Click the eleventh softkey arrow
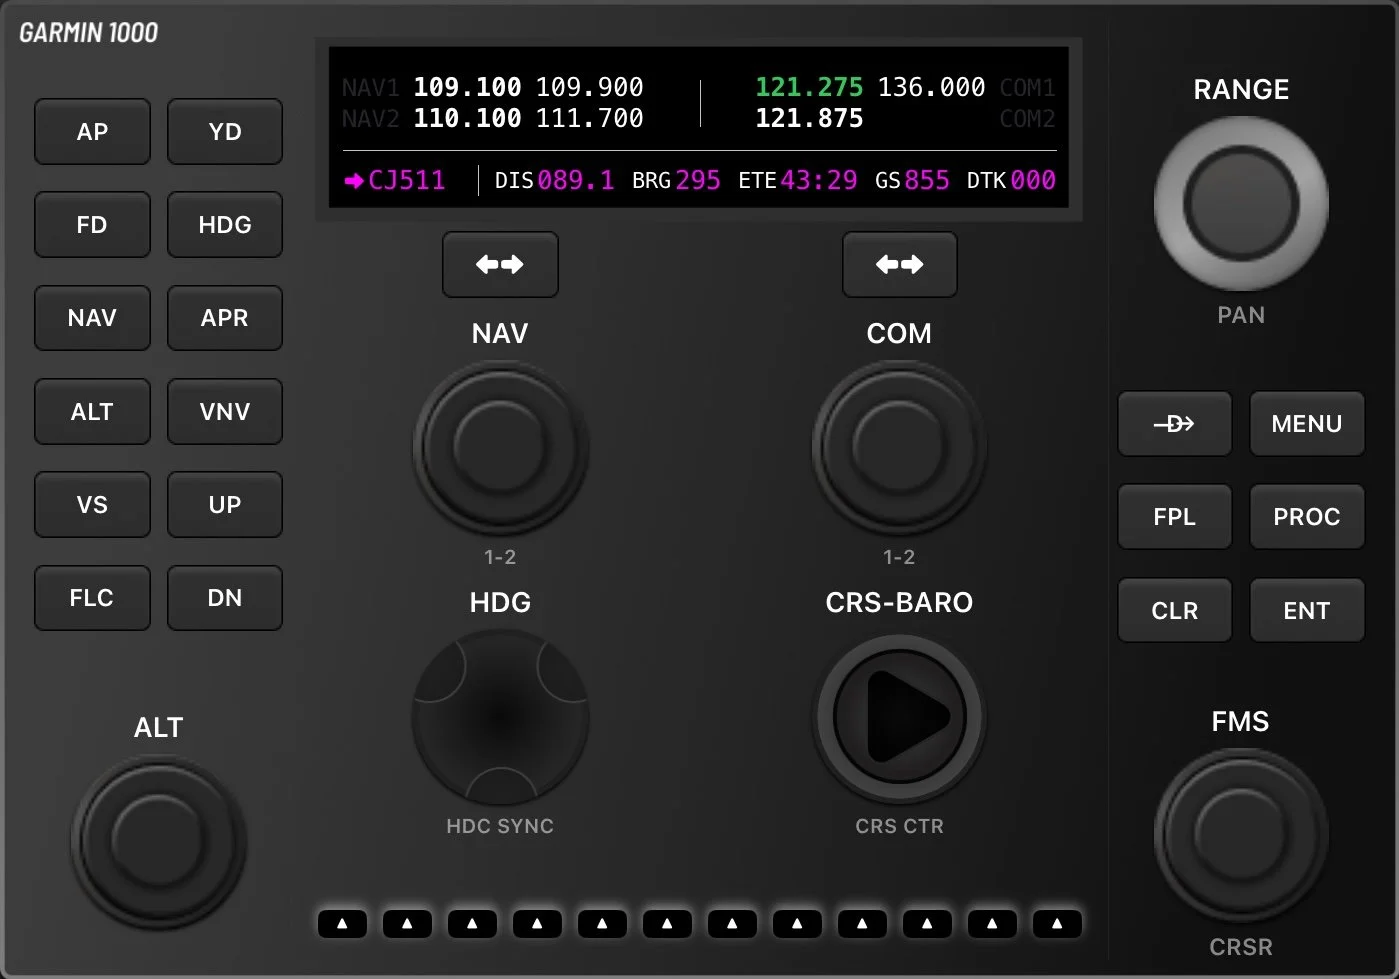This screenshot has width=1399, height=979. click(992, 924)
